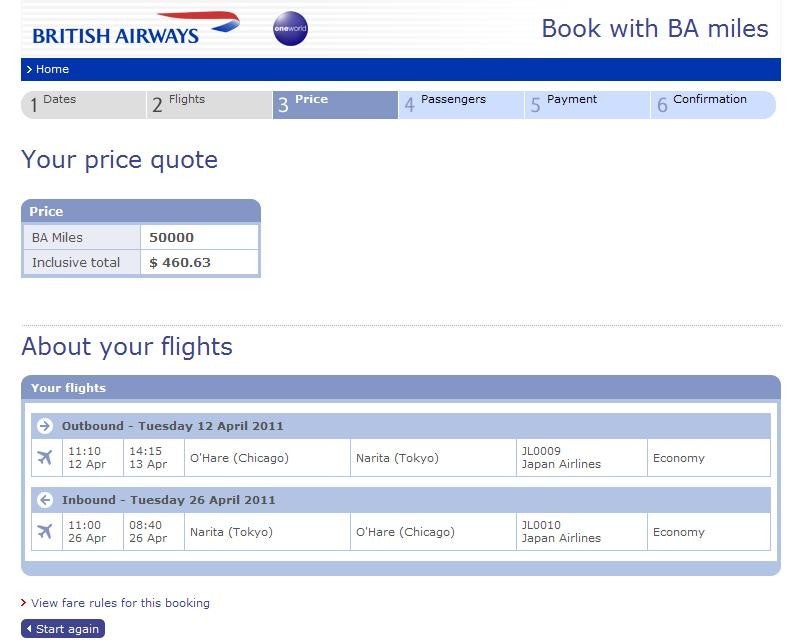Select step 6 Confirmation
Image resolution: width=797 pixels, height=643 pixels.
(x=713, y=105)
